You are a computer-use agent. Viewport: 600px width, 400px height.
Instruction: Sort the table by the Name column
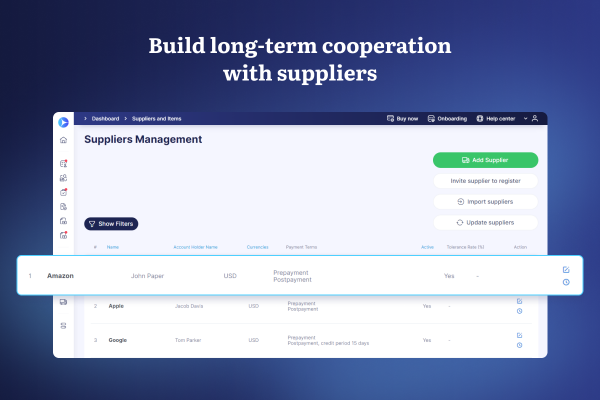click(113, 246)
